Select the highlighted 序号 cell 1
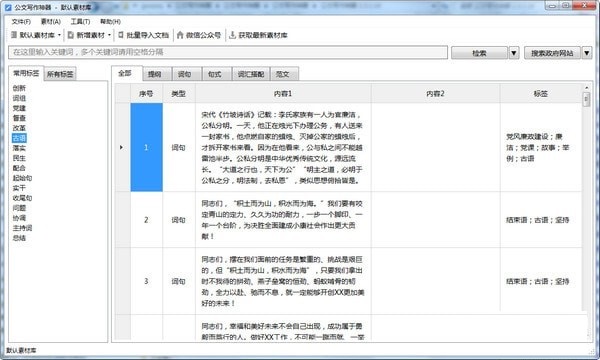600x360 pixels. [x=146, y=147]
